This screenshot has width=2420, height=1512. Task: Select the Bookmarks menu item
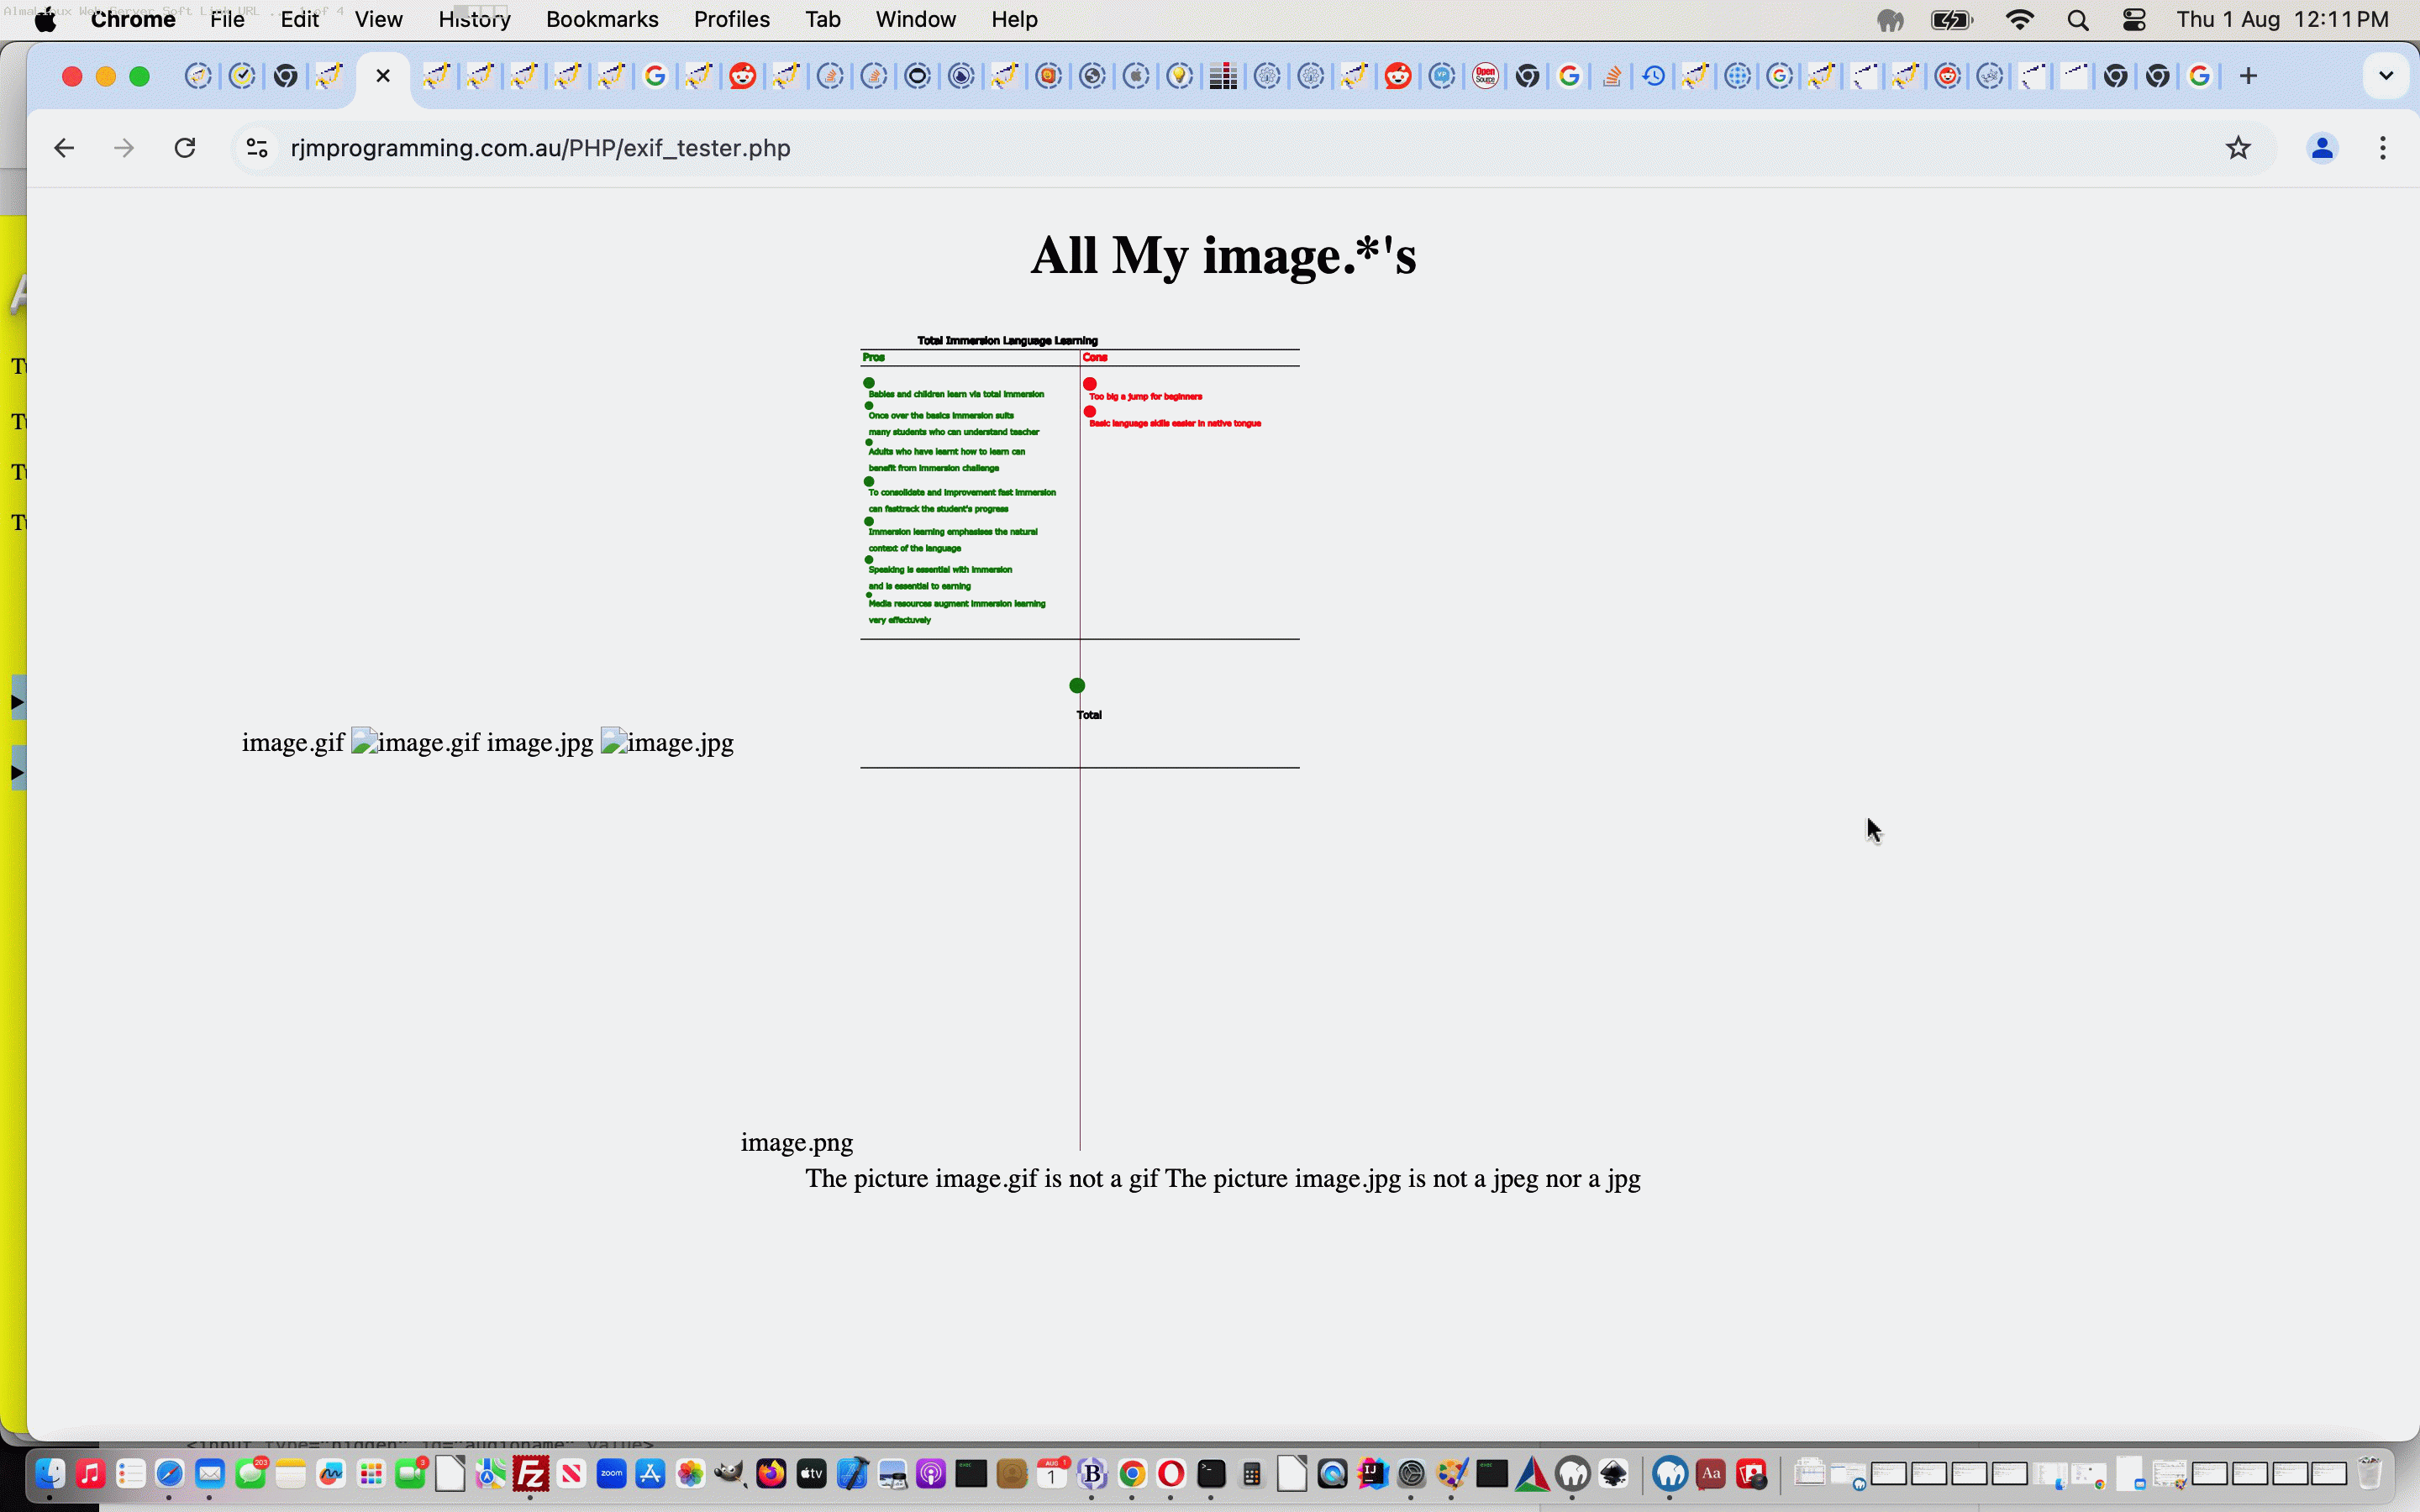(x=601, y=19)
